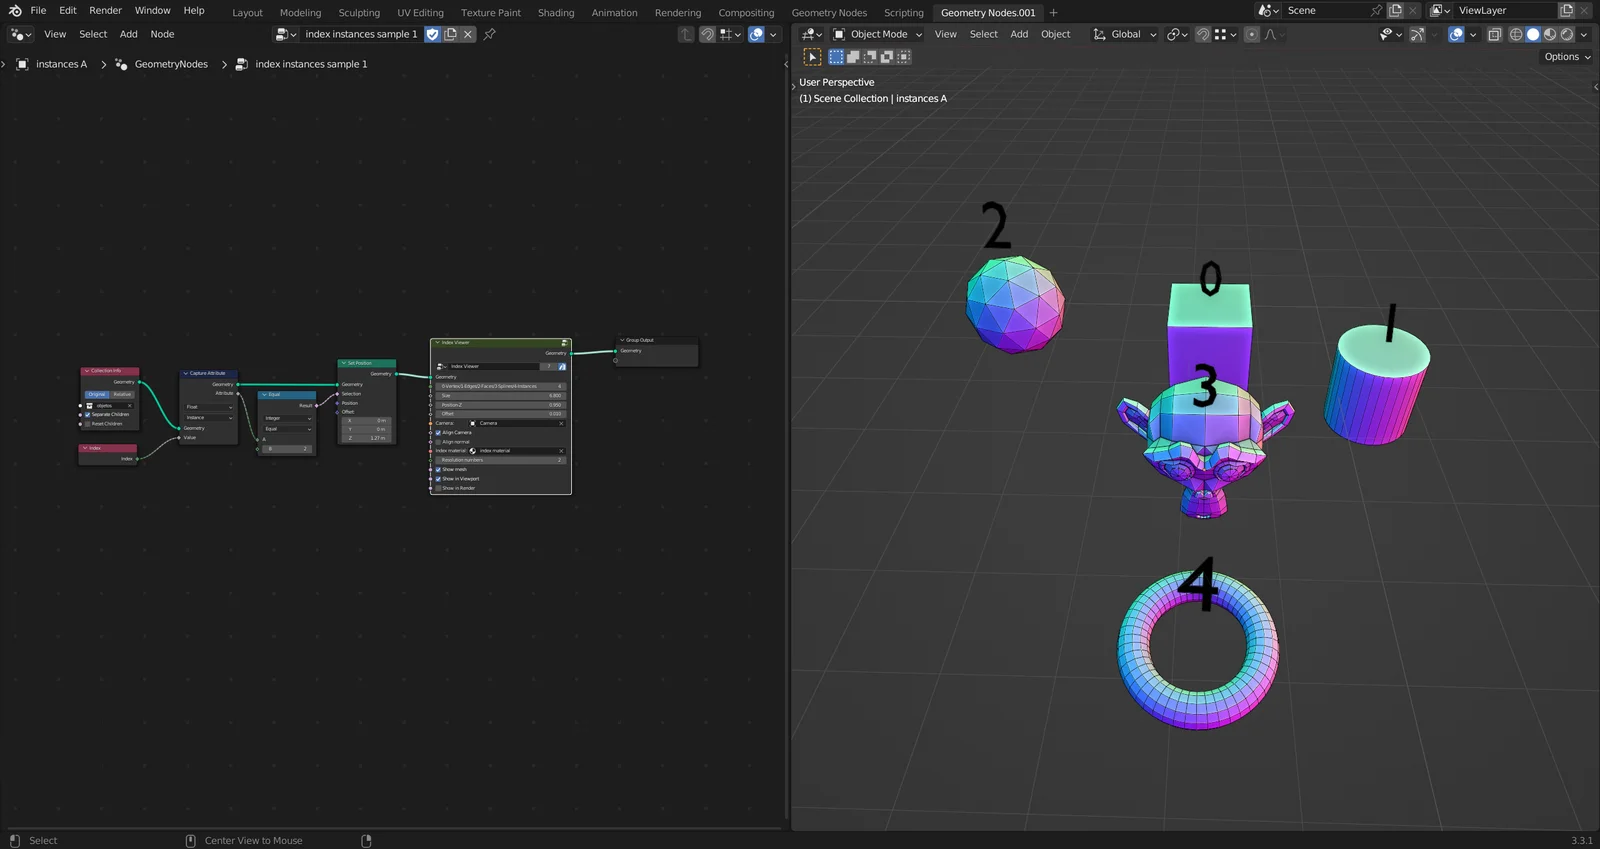This screenshot has width=1600, height=849.
Task: Open Global transform orientation dropdown
Action: pos(1125,34)
